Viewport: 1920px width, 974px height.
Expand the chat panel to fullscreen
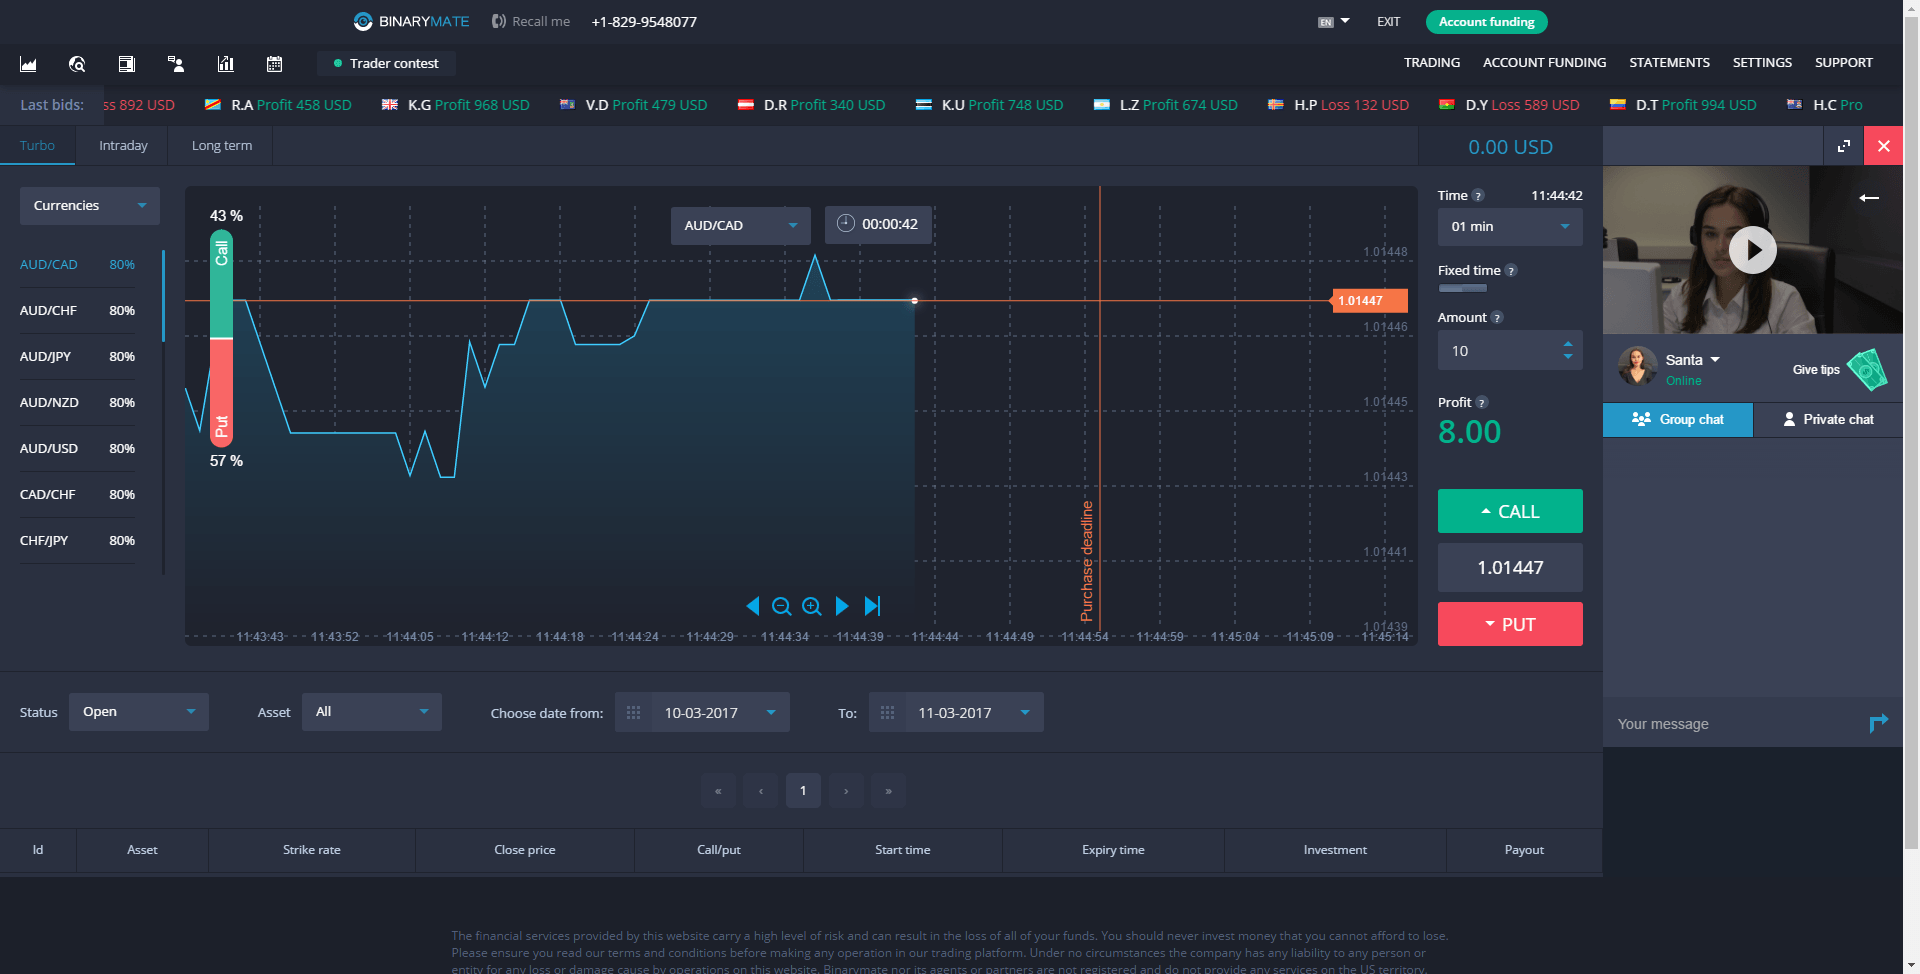(x=1844, y=146)
